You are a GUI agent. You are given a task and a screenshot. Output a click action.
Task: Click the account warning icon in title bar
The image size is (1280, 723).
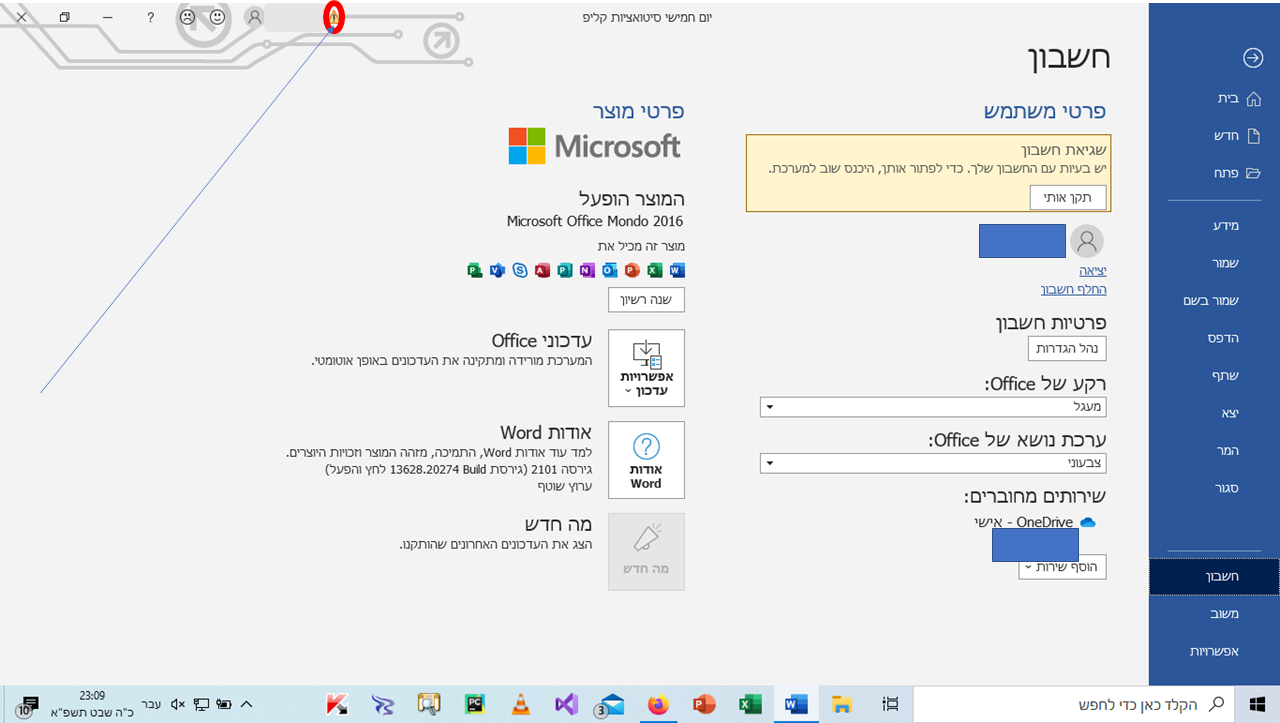click(x=335, y=17)
